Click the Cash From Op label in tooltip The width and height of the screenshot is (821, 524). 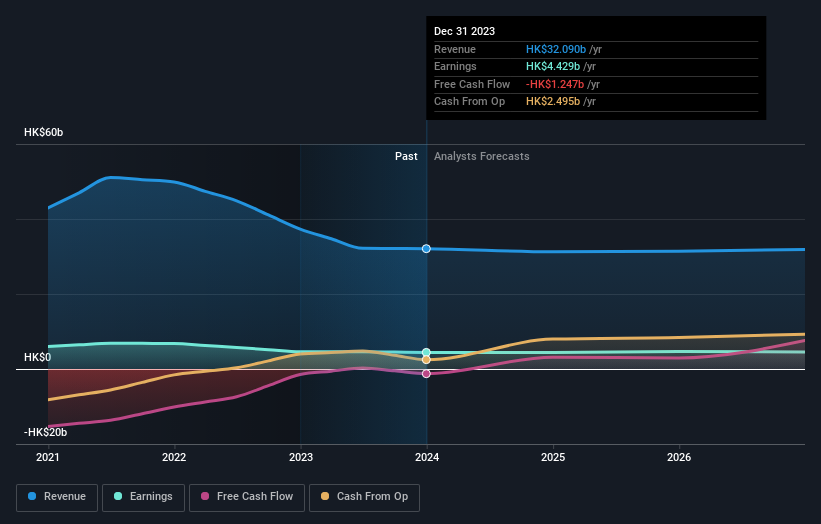(x=470, y=102)
